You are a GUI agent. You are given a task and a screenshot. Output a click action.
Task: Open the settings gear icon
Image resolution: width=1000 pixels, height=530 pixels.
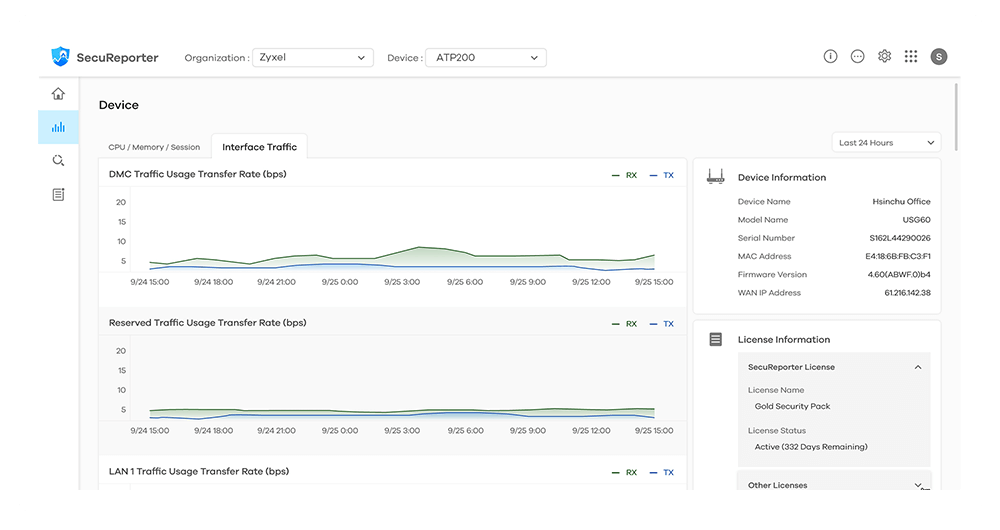[884, 57]
